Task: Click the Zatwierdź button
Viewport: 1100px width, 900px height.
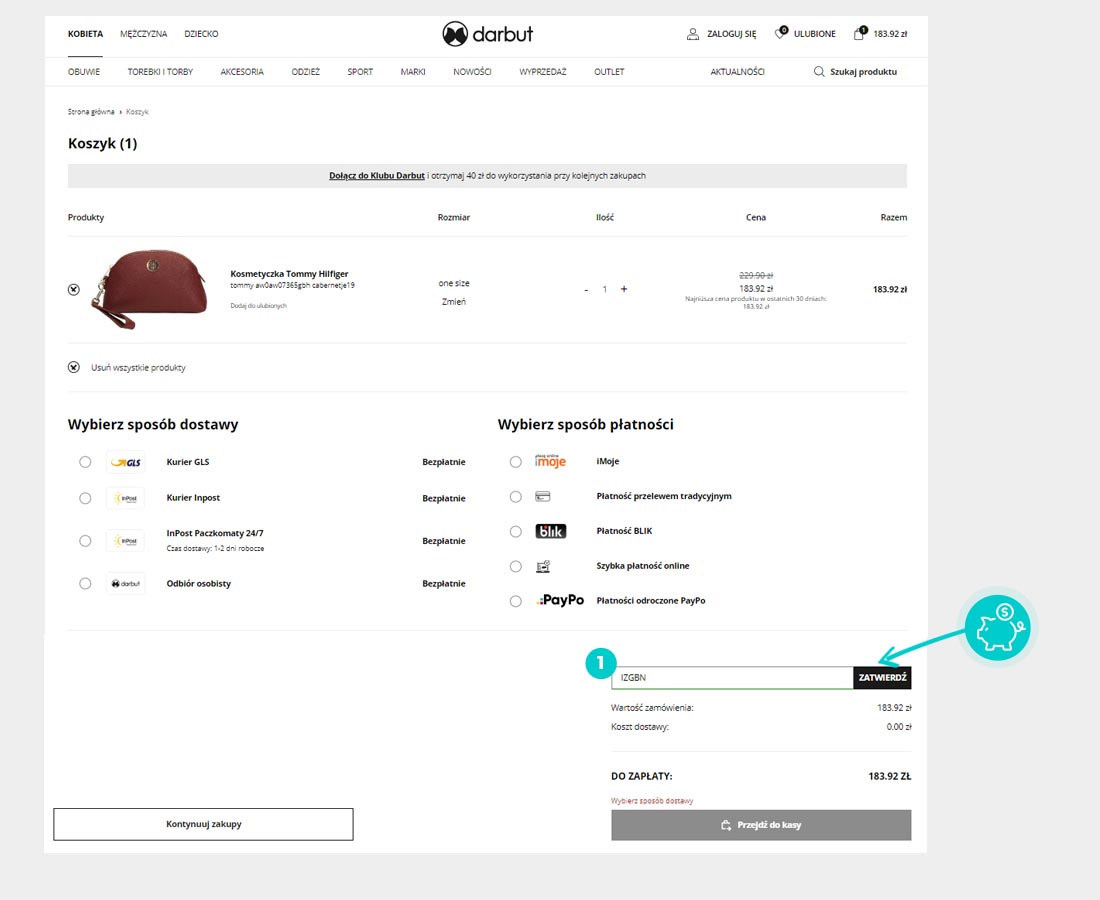Action: [882, 678]
